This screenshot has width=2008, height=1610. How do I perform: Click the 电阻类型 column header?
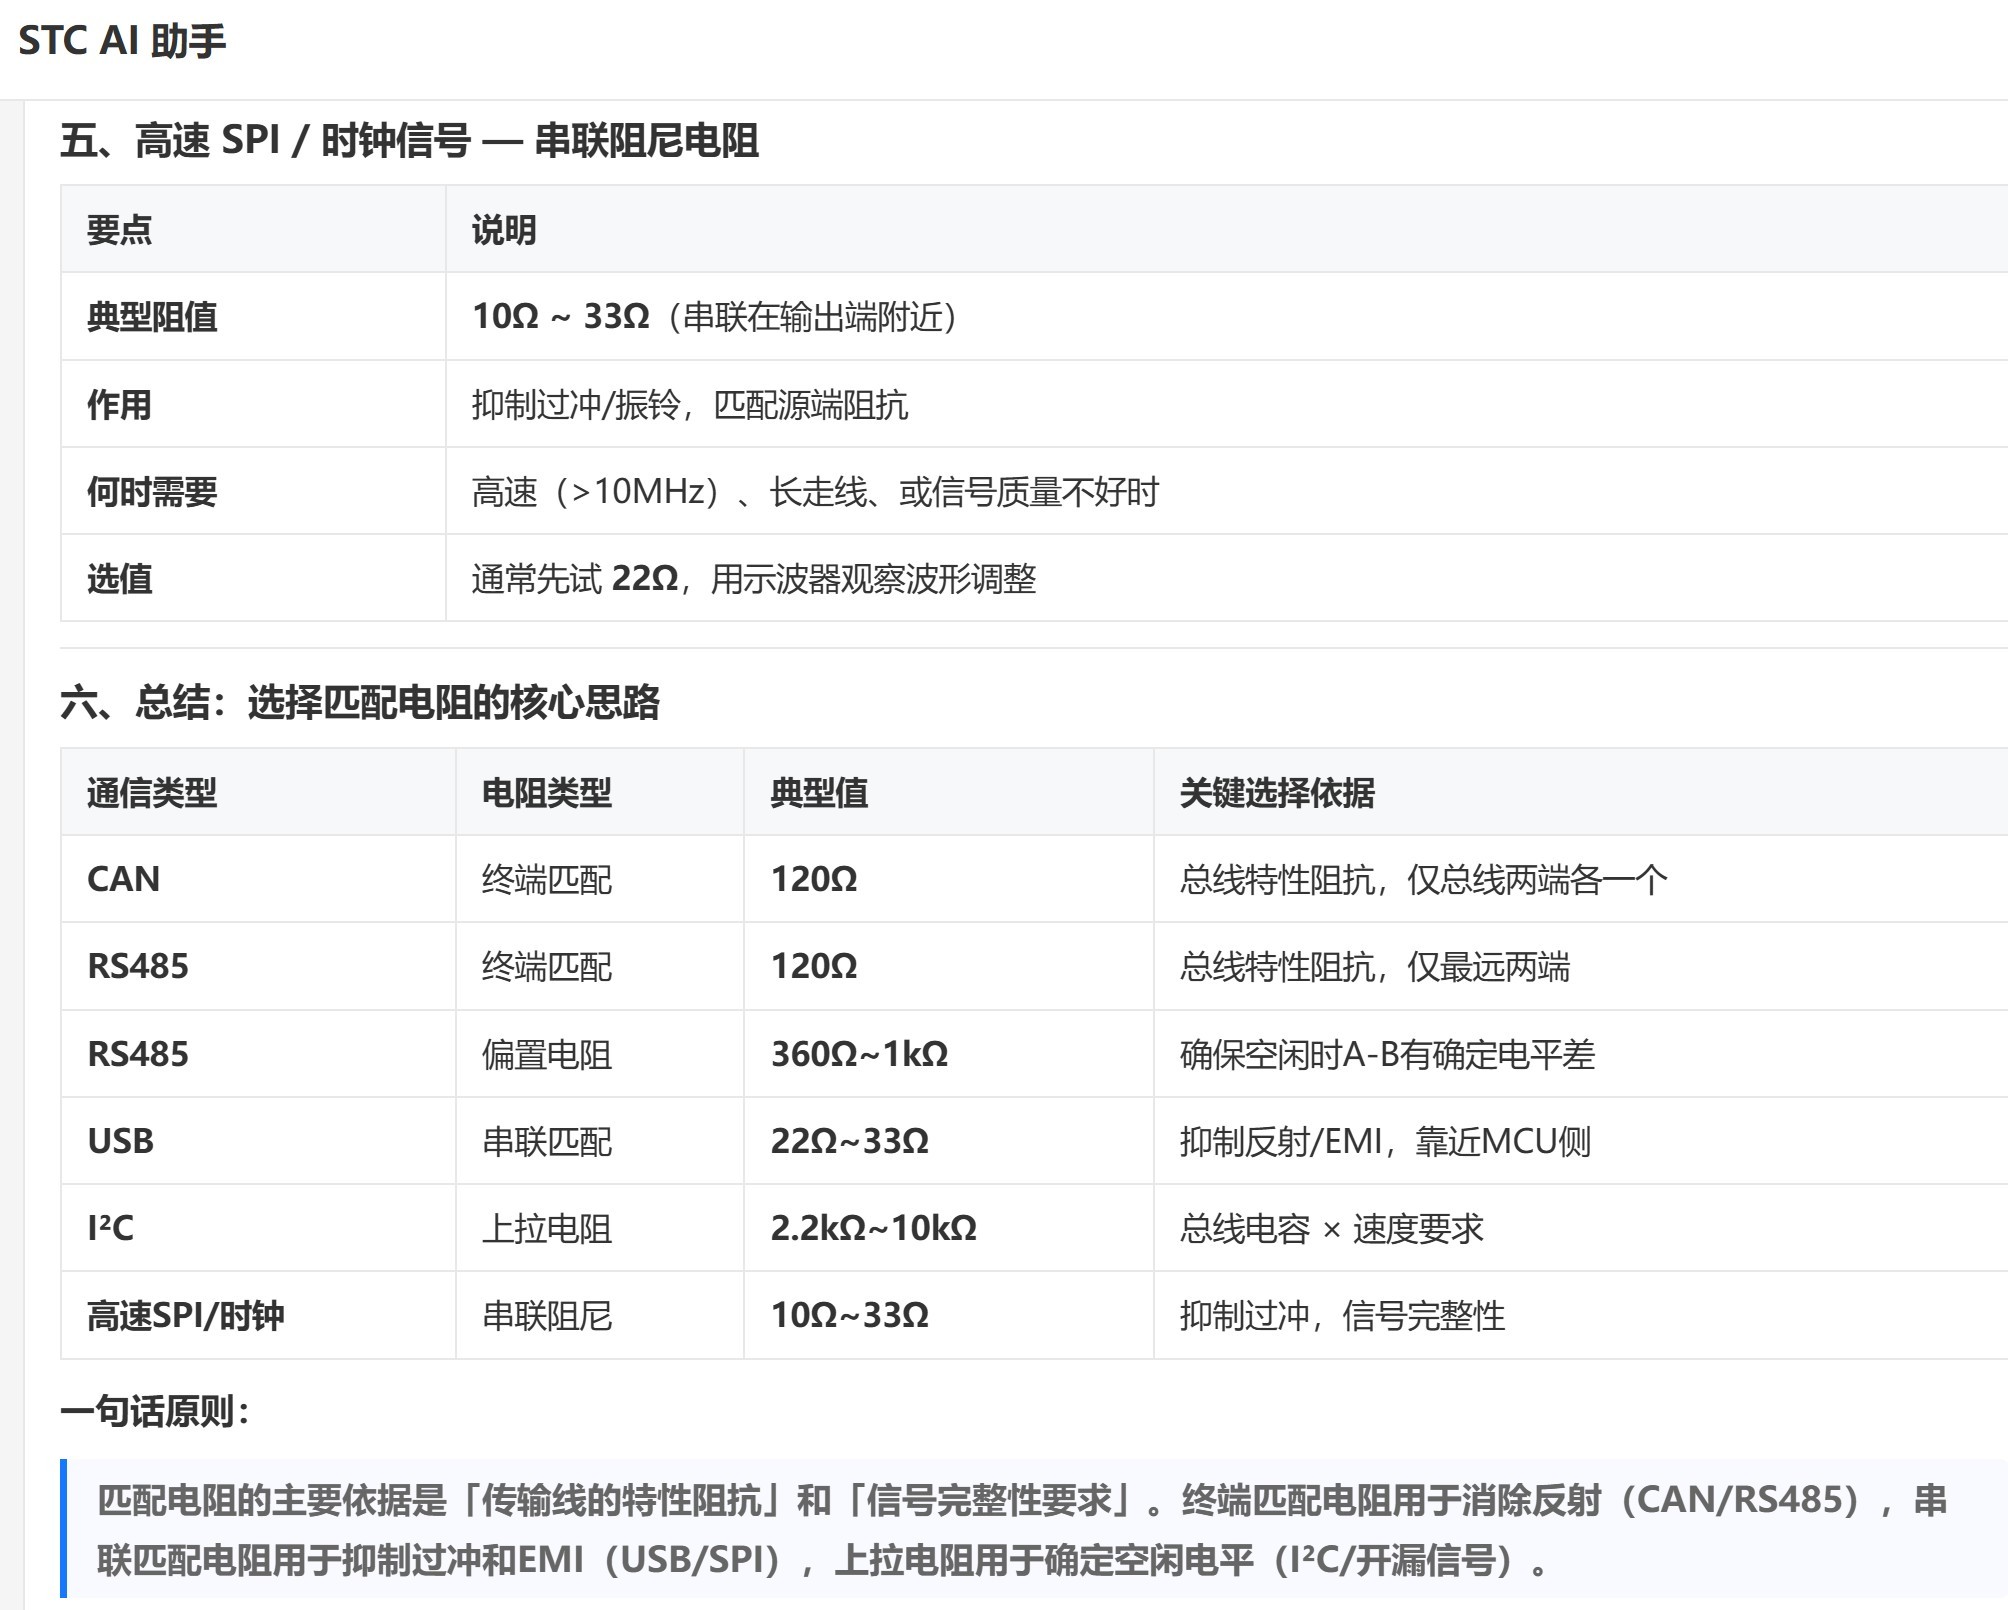547,793
